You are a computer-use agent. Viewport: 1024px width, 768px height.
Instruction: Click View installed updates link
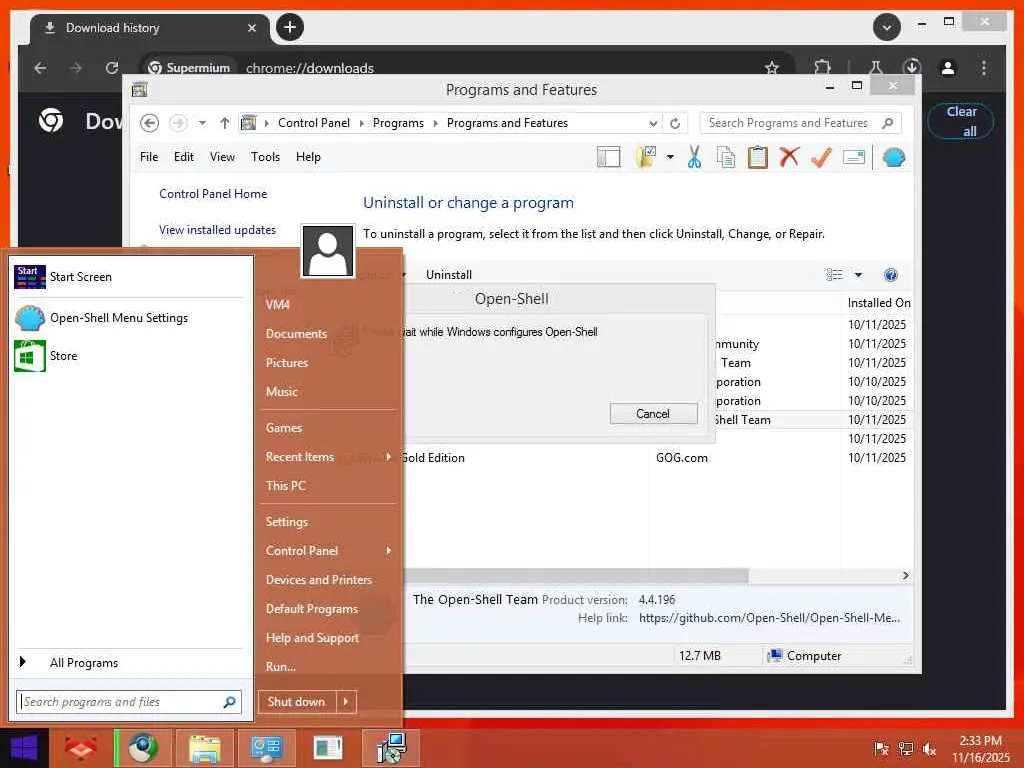click(217, 230)
